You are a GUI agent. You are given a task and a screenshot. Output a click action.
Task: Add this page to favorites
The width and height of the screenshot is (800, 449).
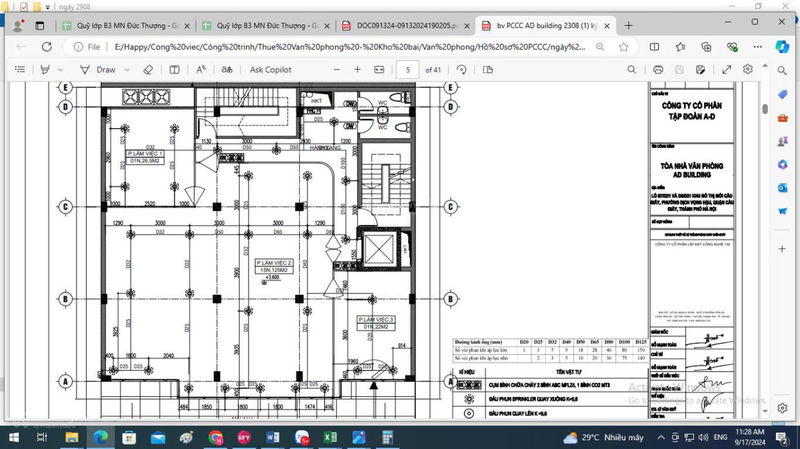click(x=622, y=46)
